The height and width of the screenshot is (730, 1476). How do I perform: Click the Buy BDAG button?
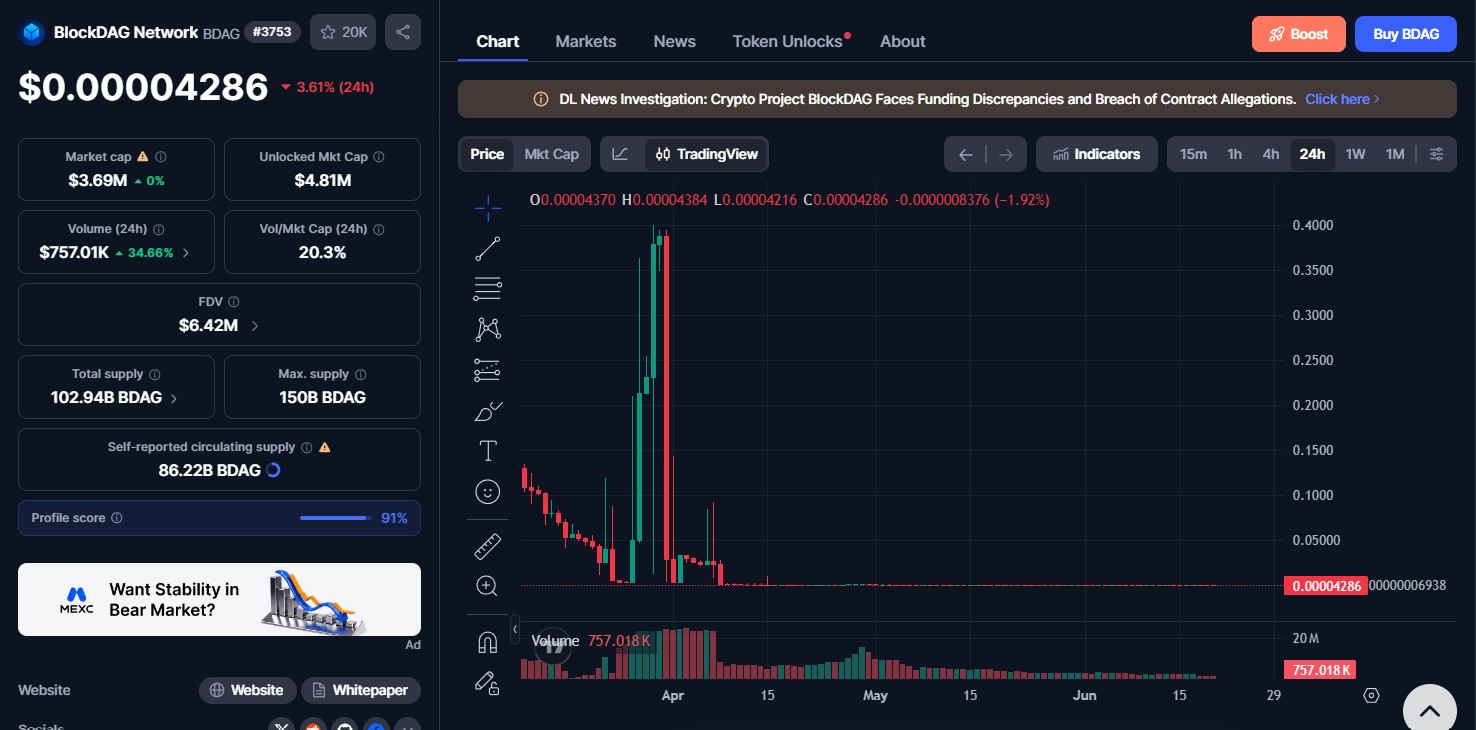tap(1406, 34)
